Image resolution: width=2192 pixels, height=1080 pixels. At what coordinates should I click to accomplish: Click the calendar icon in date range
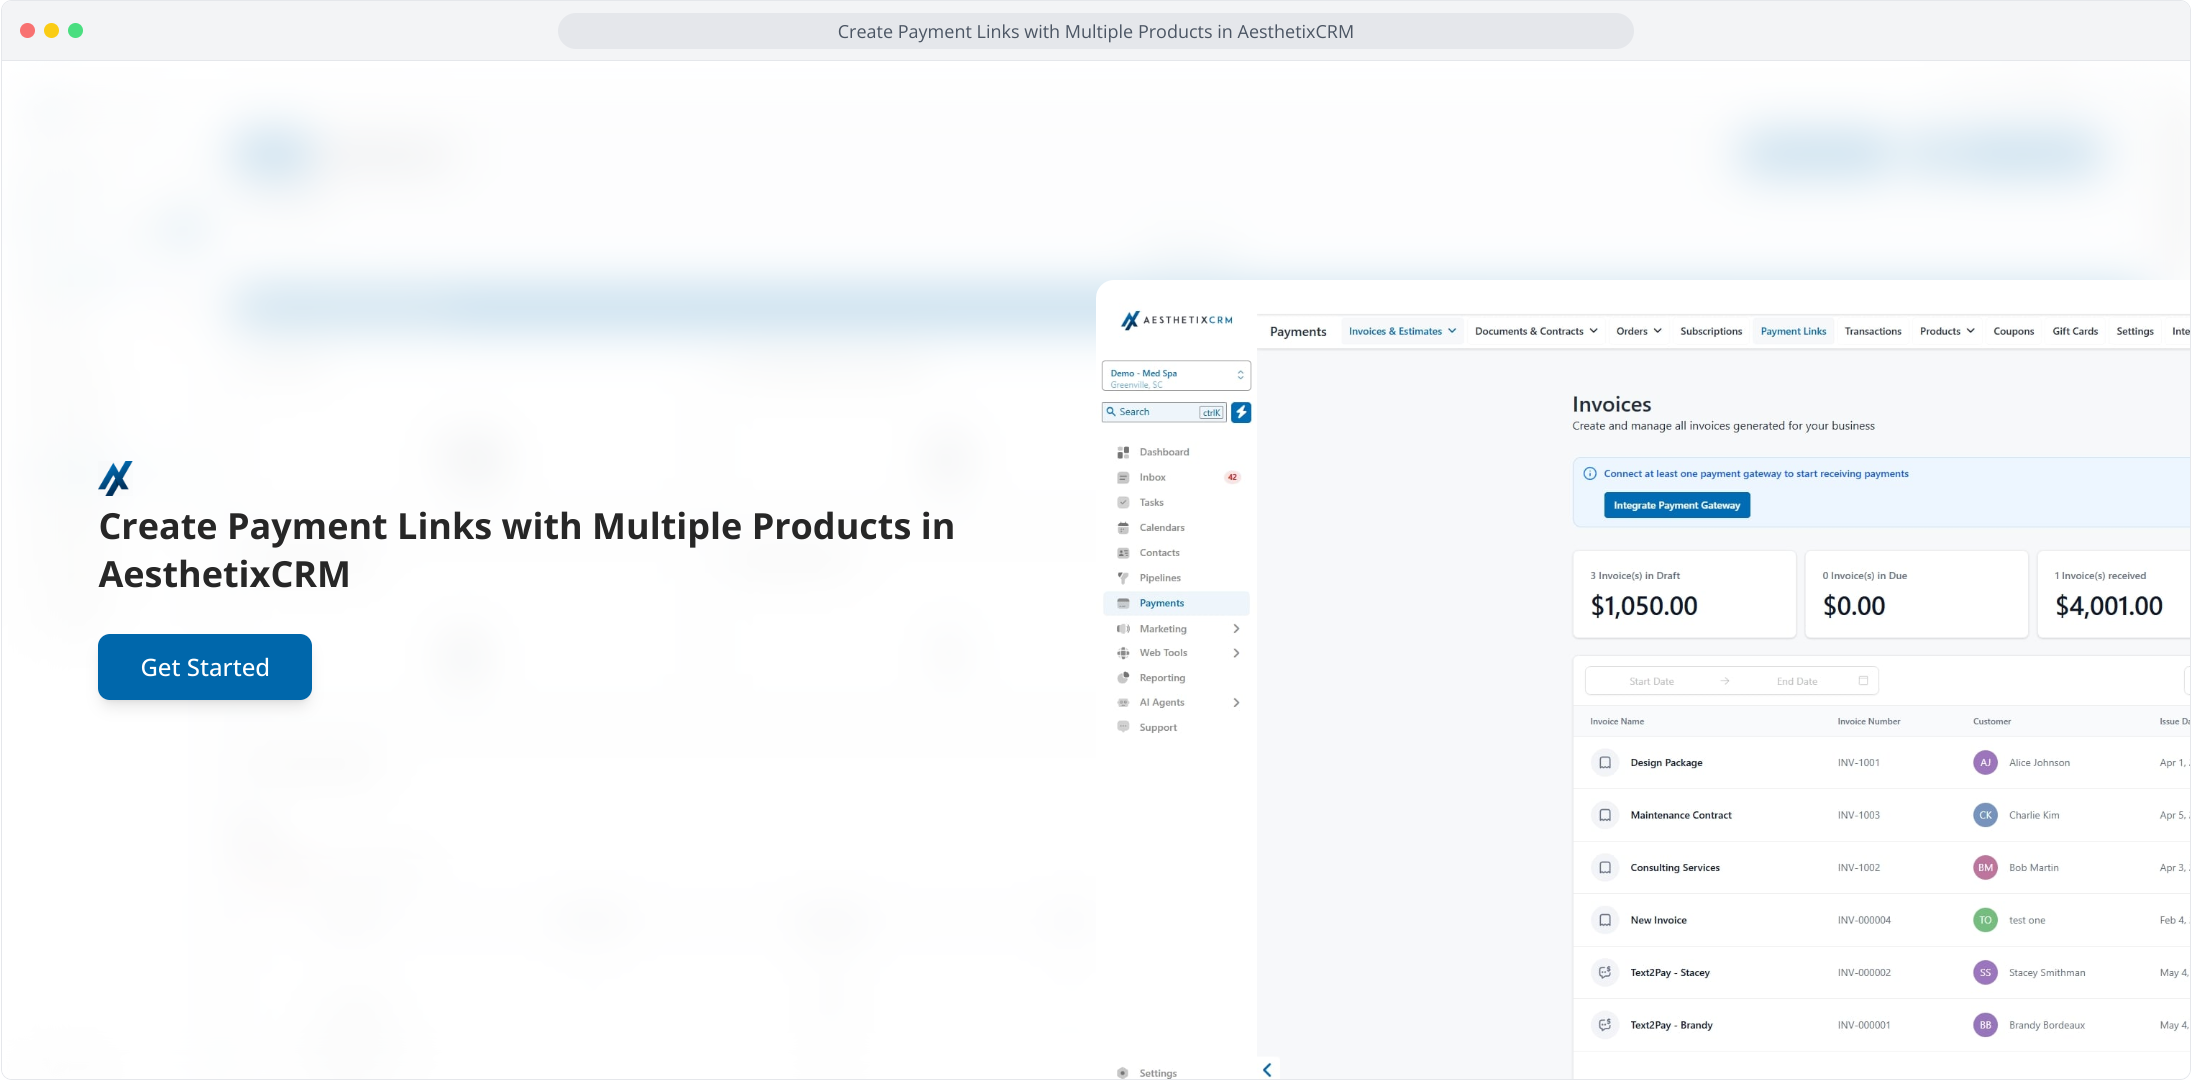point(1863,681)
